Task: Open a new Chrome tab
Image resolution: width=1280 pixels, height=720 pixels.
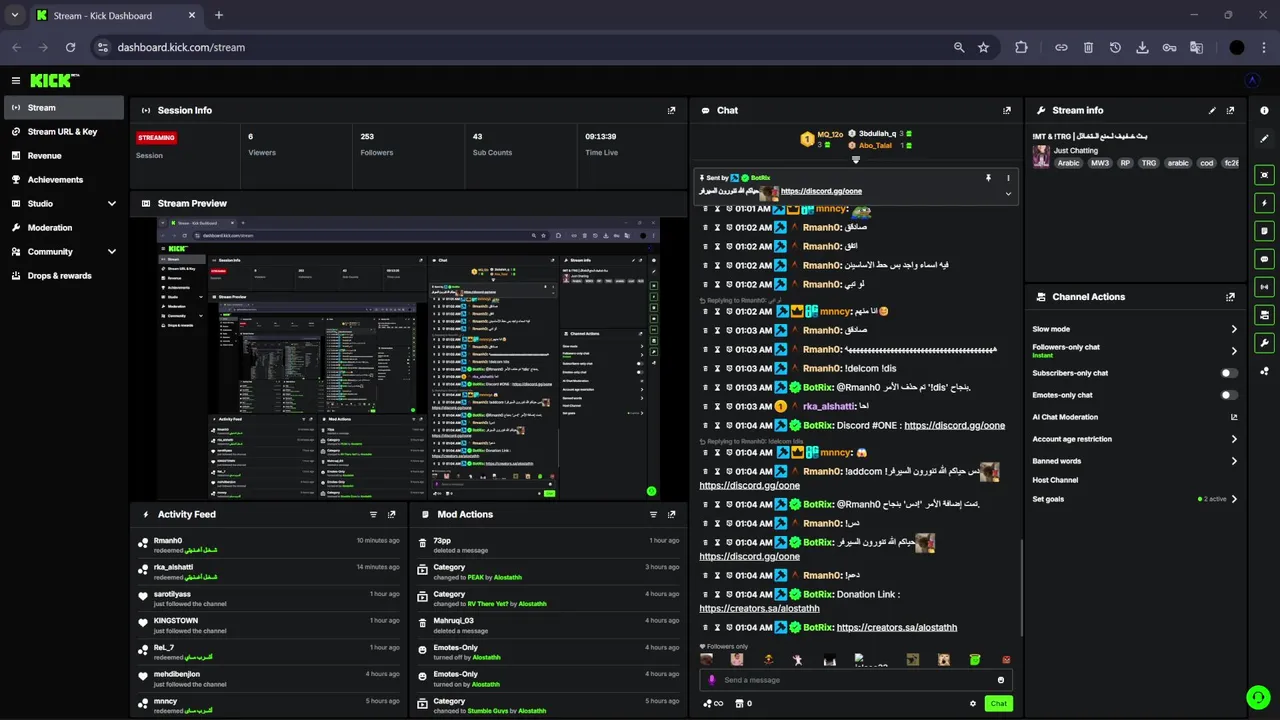Action: [219, 15]
